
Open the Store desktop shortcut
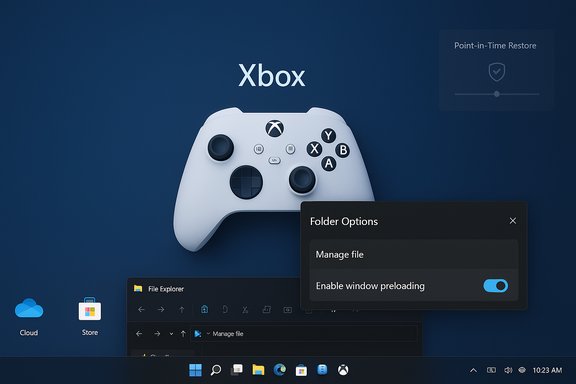coord(90,316)
